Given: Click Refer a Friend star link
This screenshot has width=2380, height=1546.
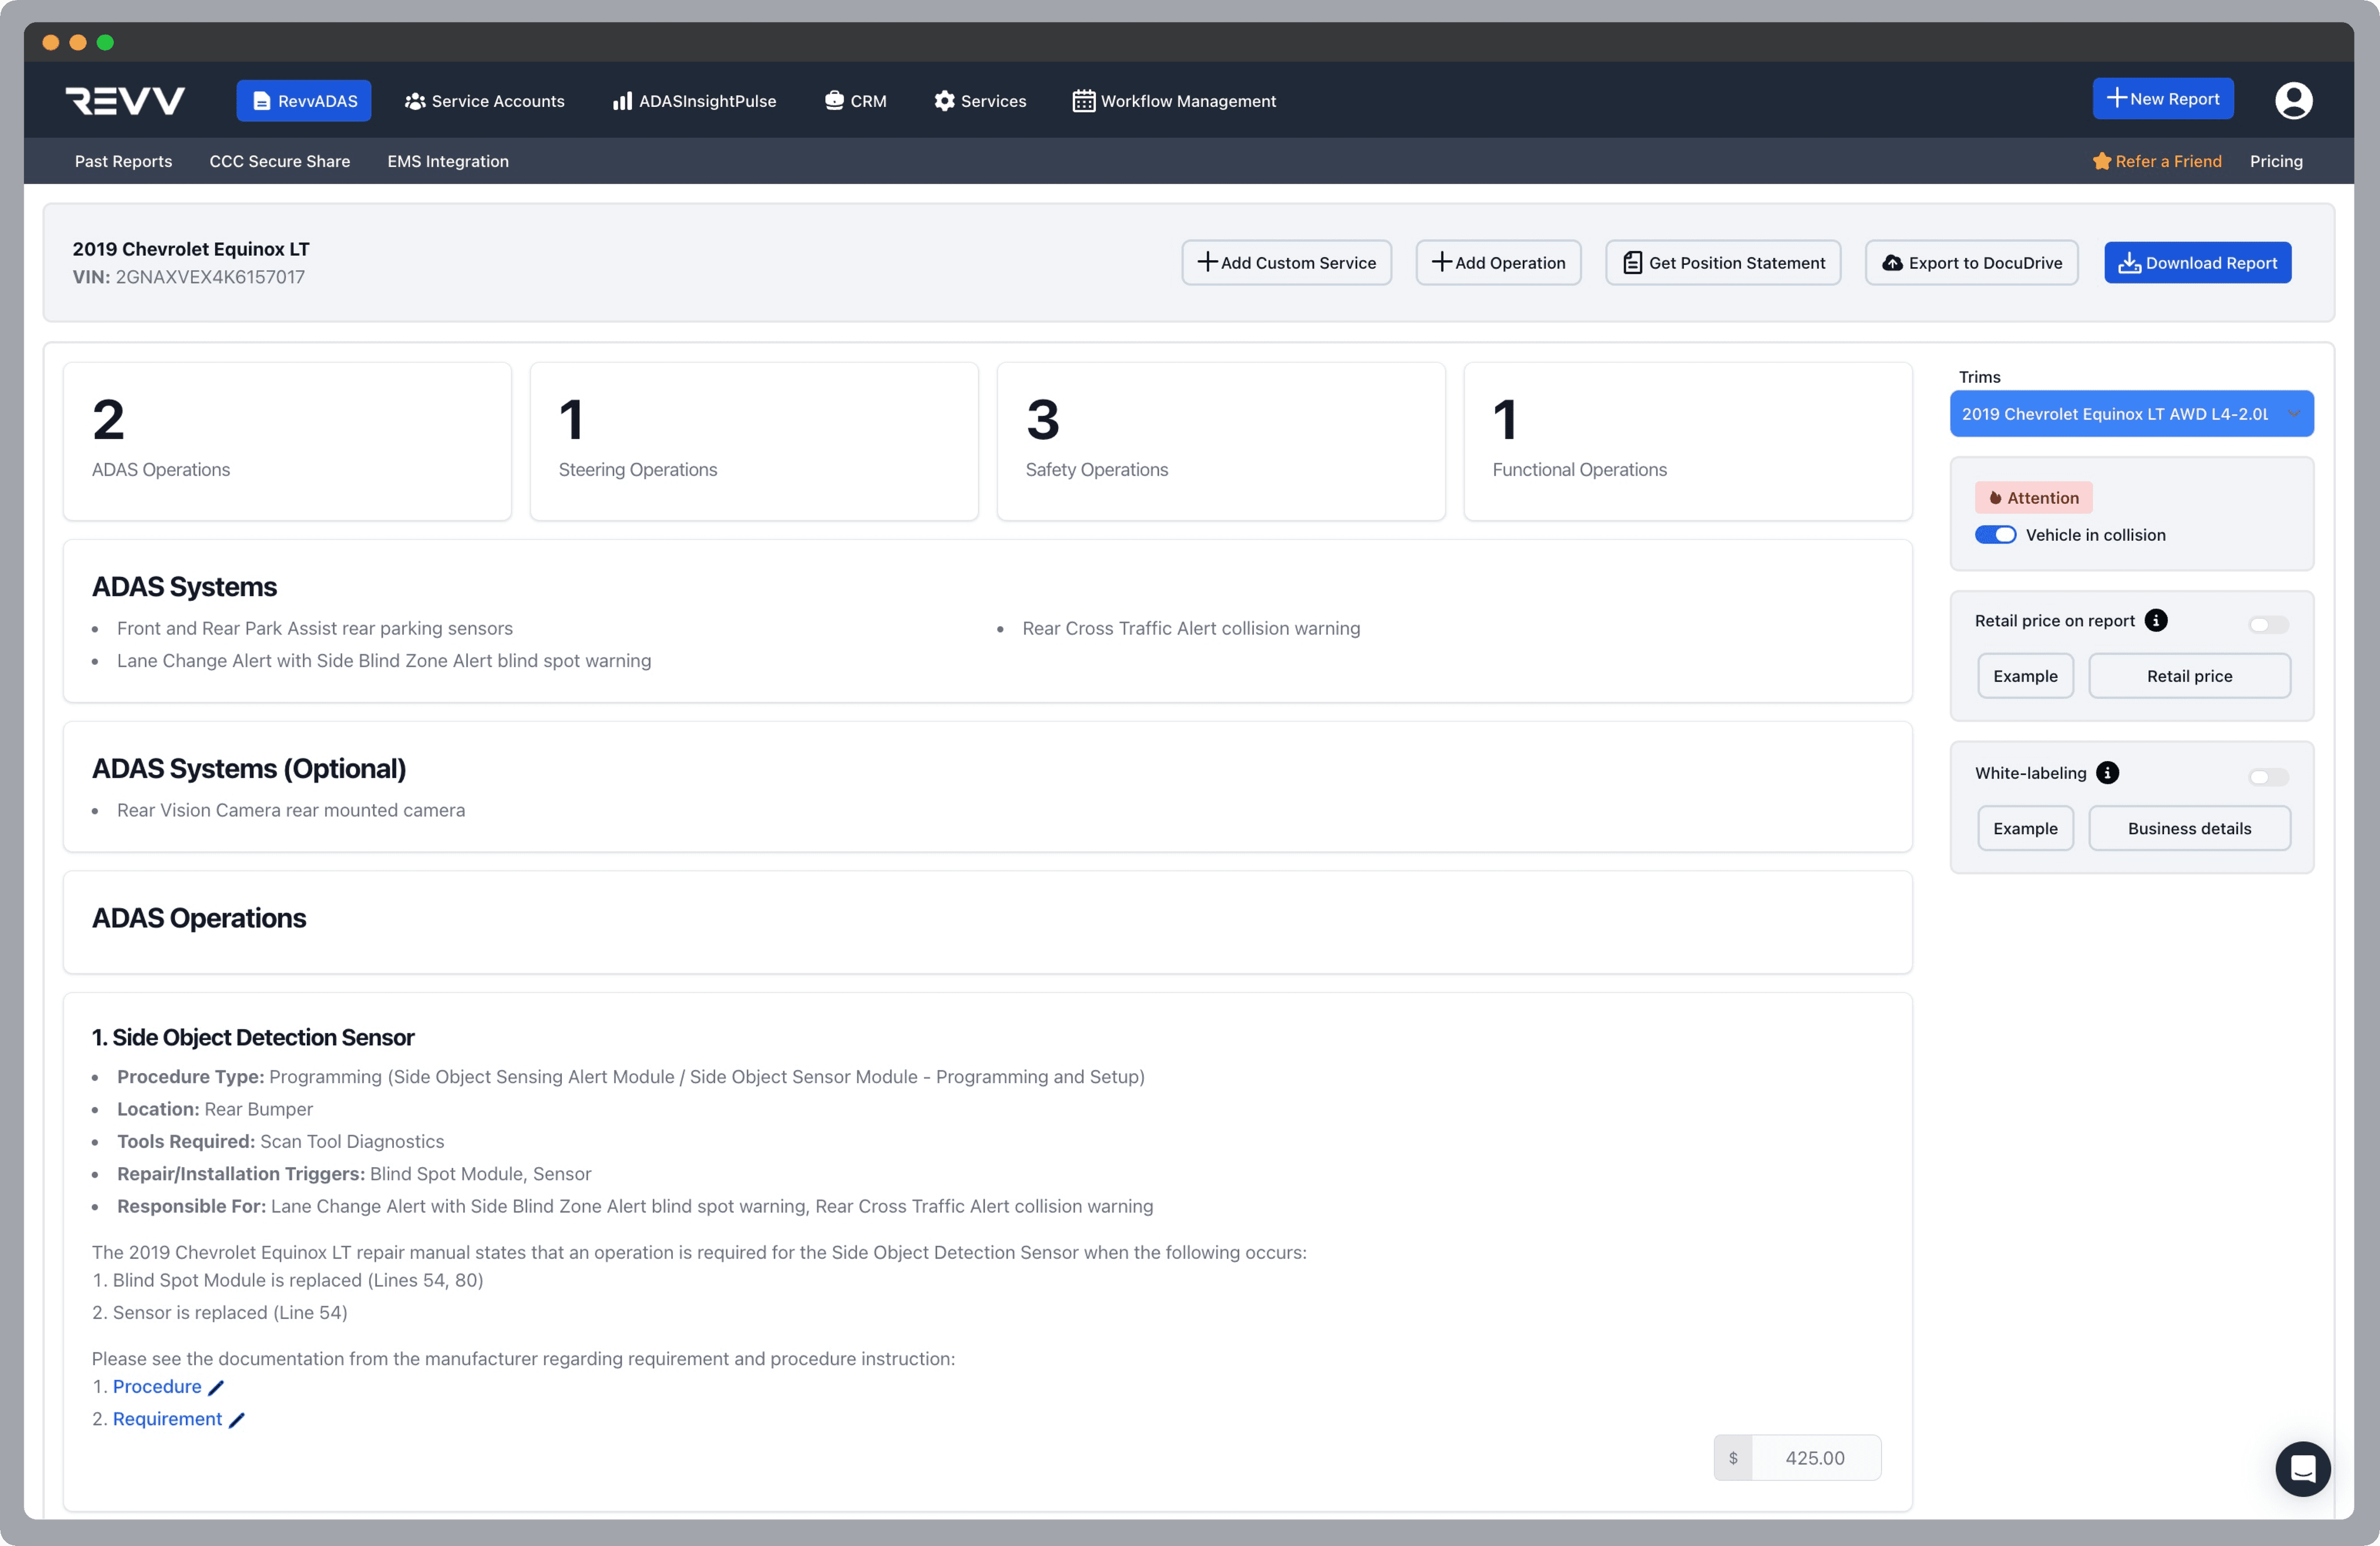Looking at the screenshot, I should [2157, 161].
